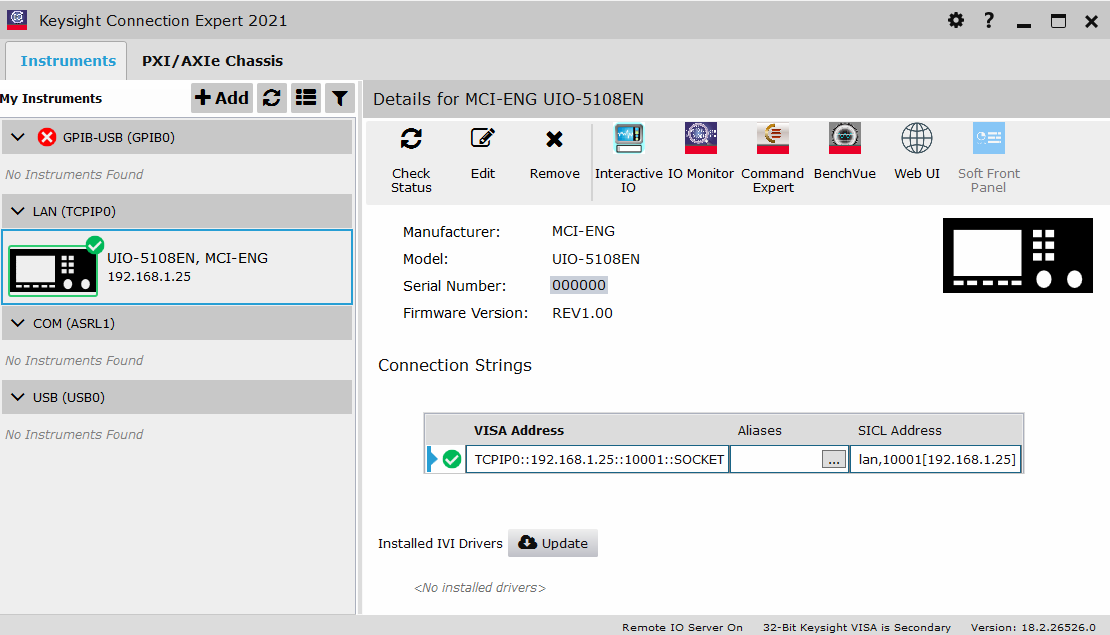Click No installed drivers text
The width and height of the screenshot is (1110, 635).
[x=480, y=588]
